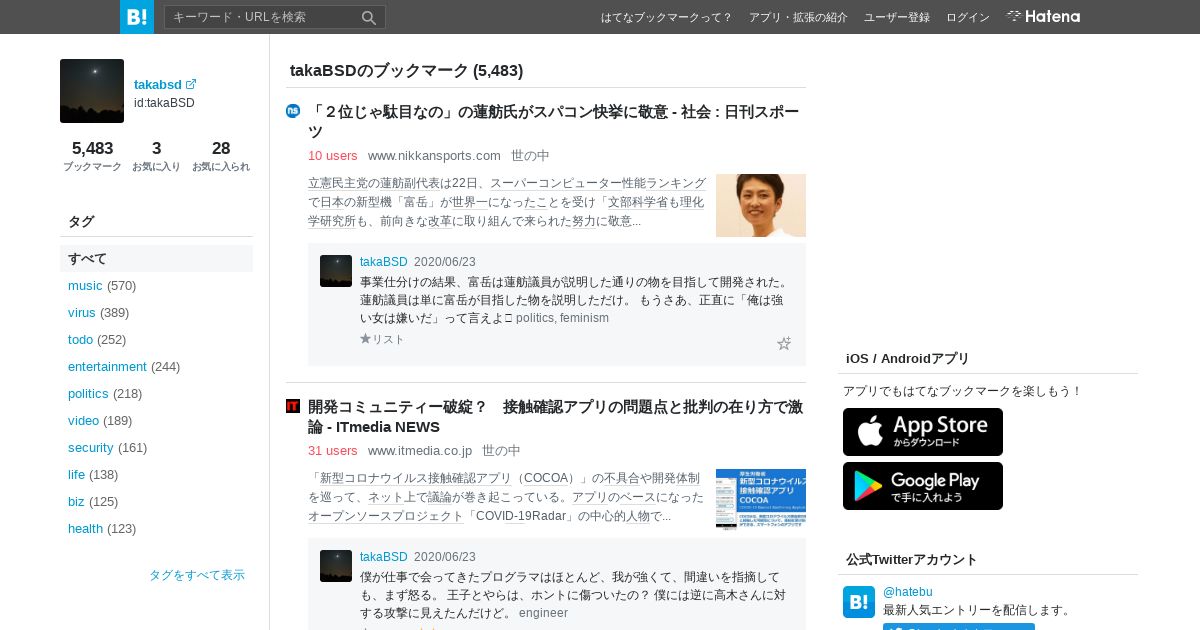Open the Google Play download badge
This screenshot has height=630, width=1200.
(x=923, y=486)
